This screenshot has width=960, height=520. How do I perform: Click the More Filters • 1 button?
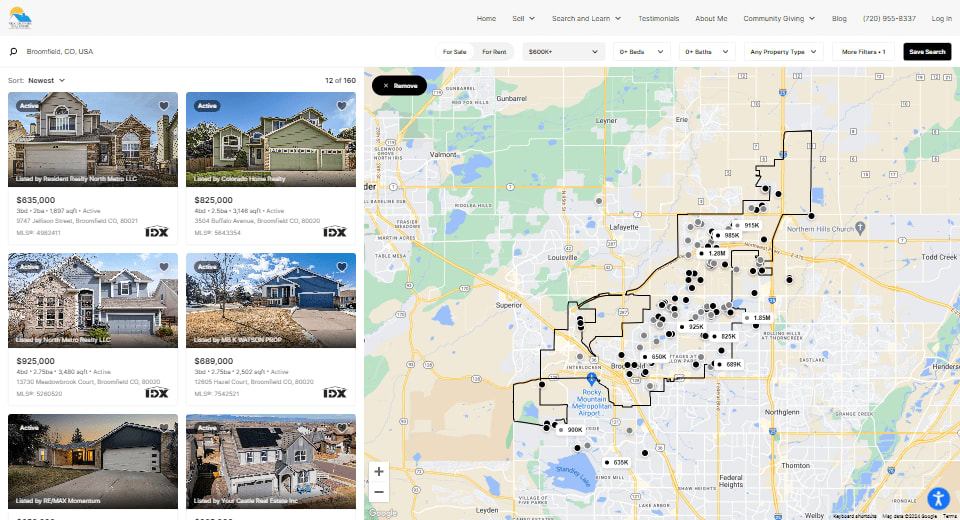pos(863,52)
